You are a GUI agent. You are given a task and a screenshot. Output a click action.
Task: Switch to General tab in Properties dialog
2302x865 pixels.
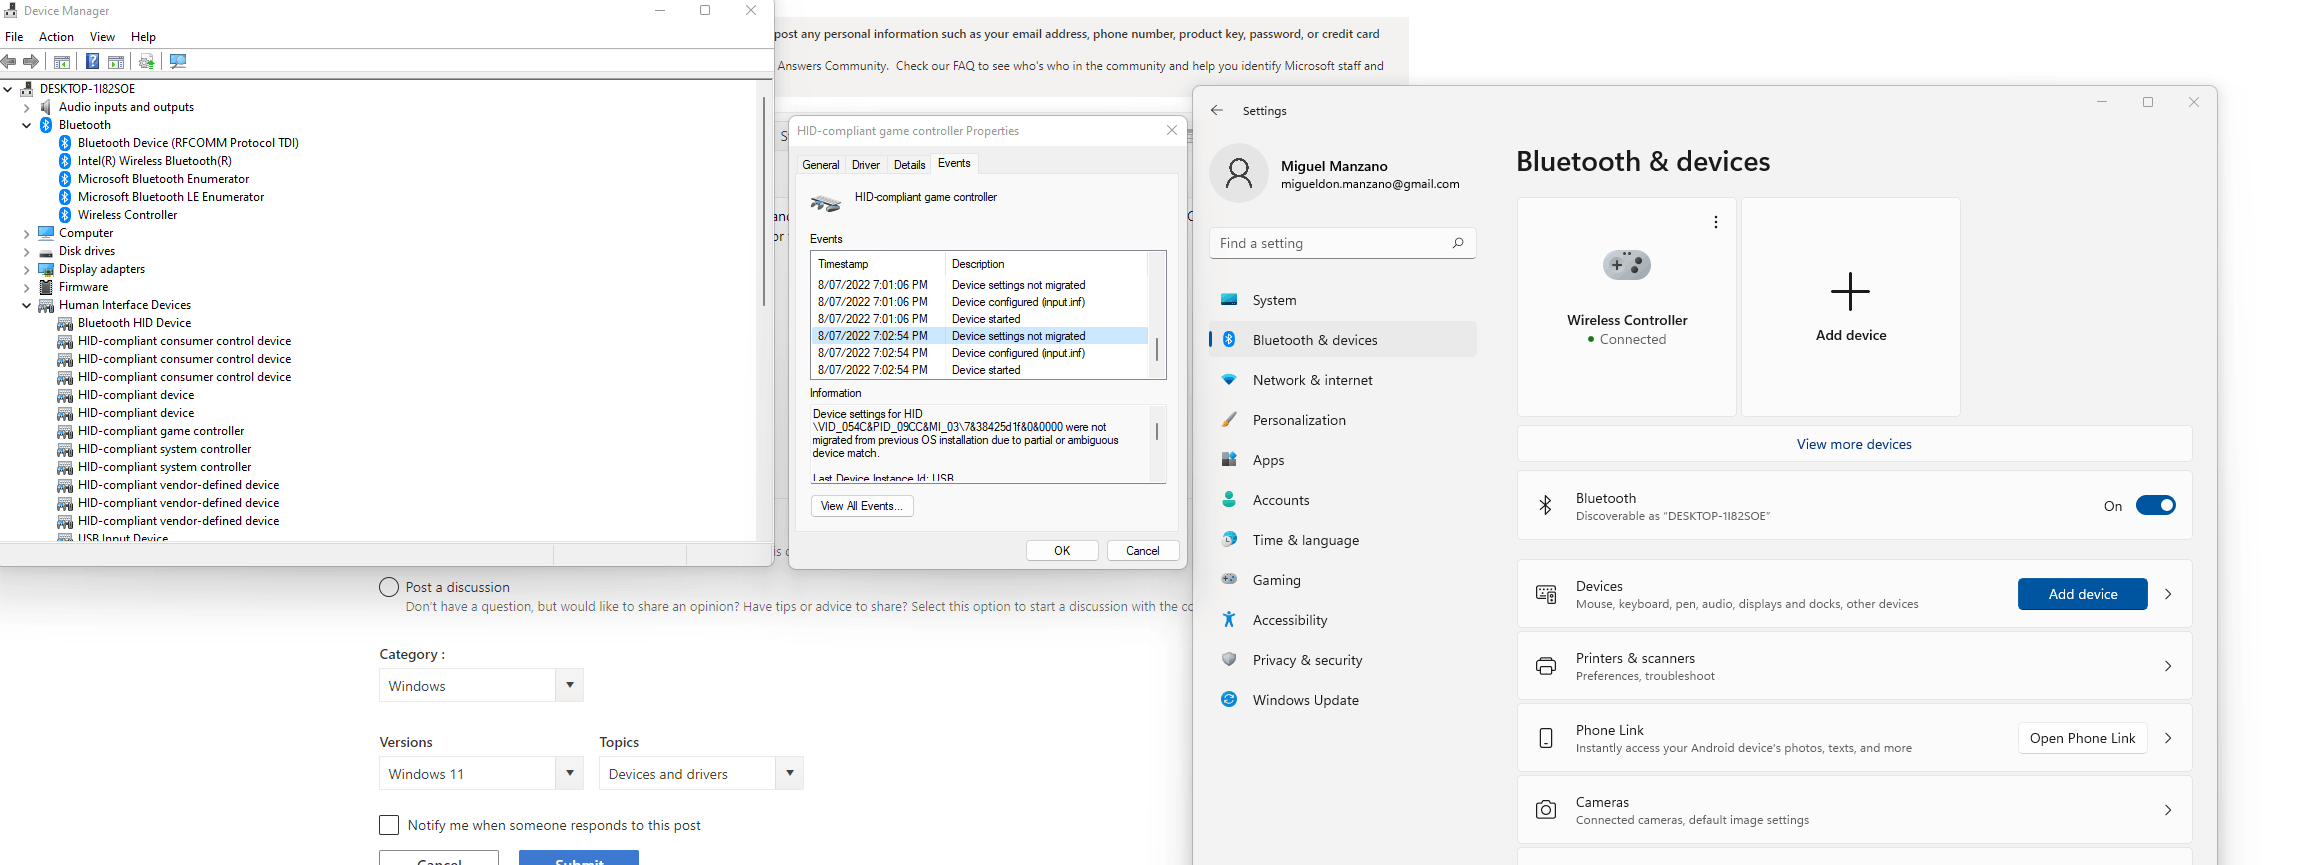[821, 165]
